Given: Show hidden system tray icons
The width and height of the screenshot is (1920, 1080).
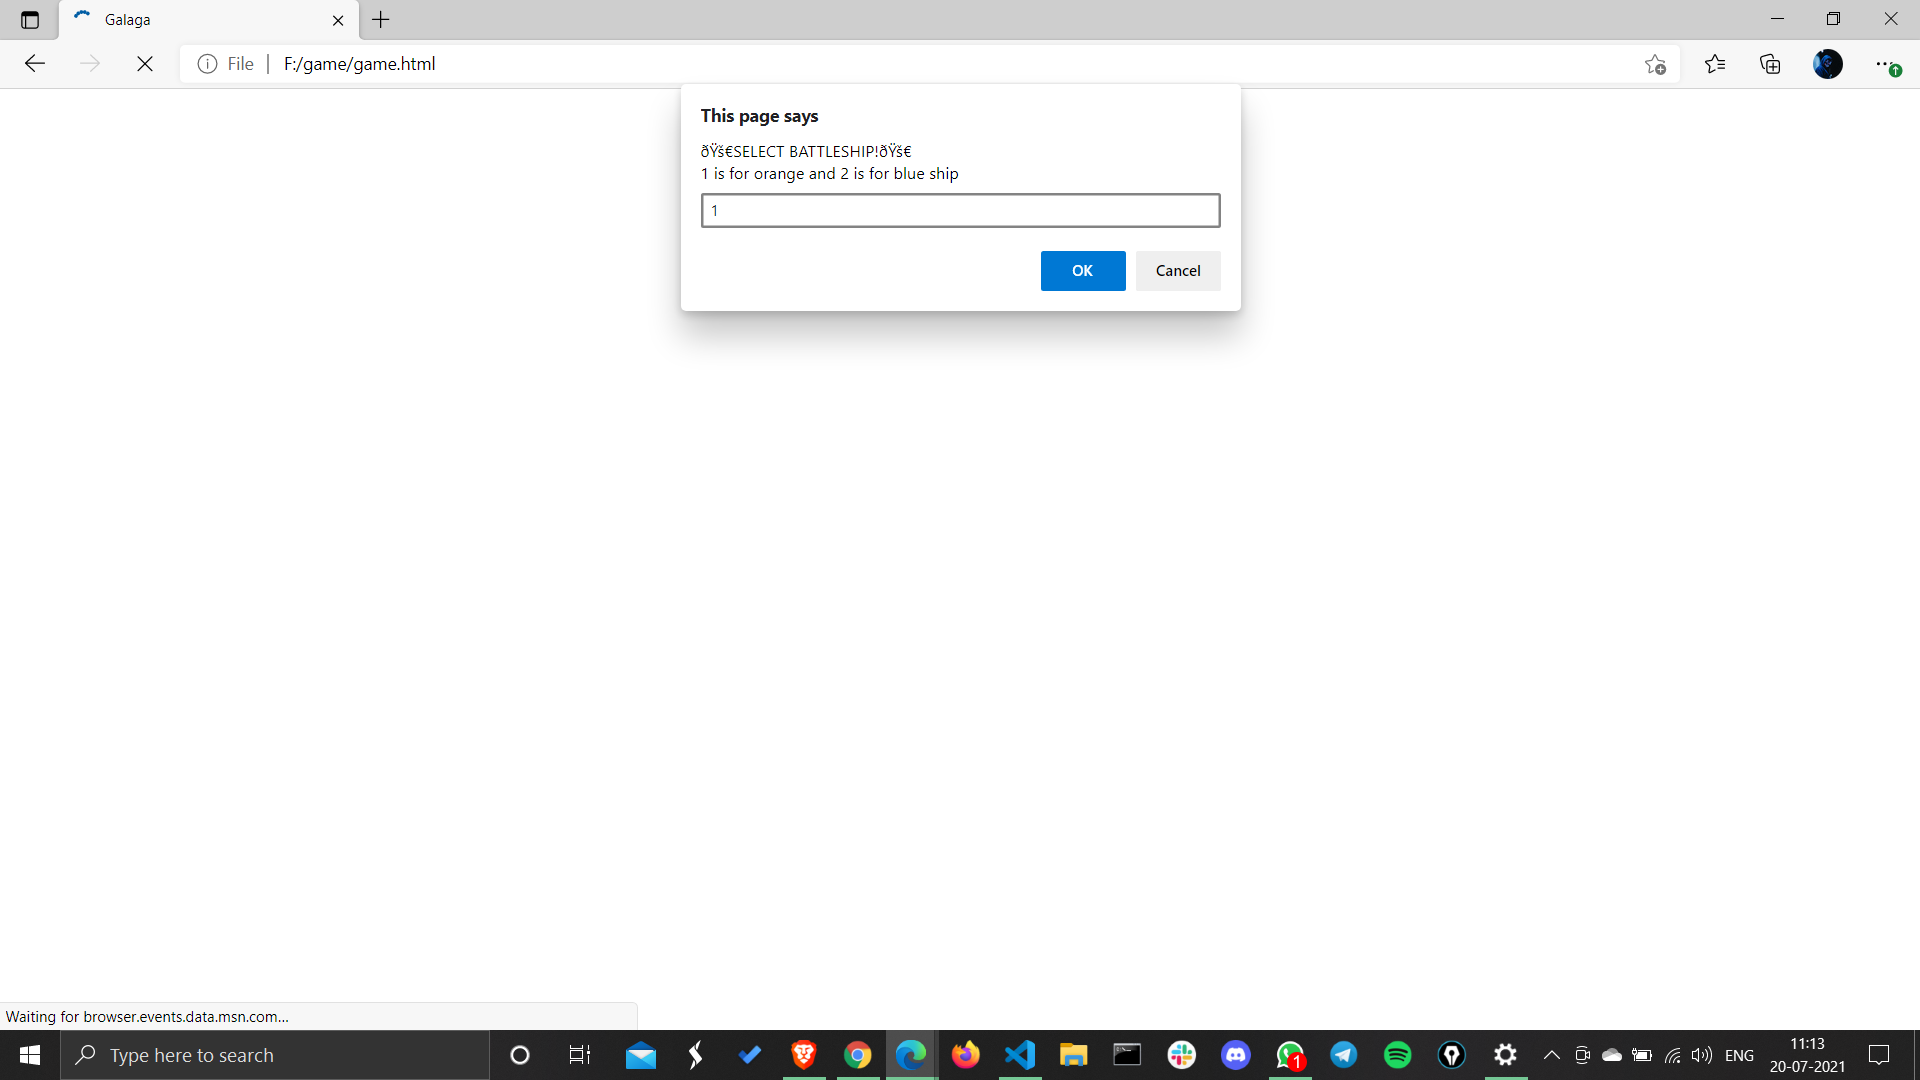Looking at the screenshot, I should coord(1552,1055).
